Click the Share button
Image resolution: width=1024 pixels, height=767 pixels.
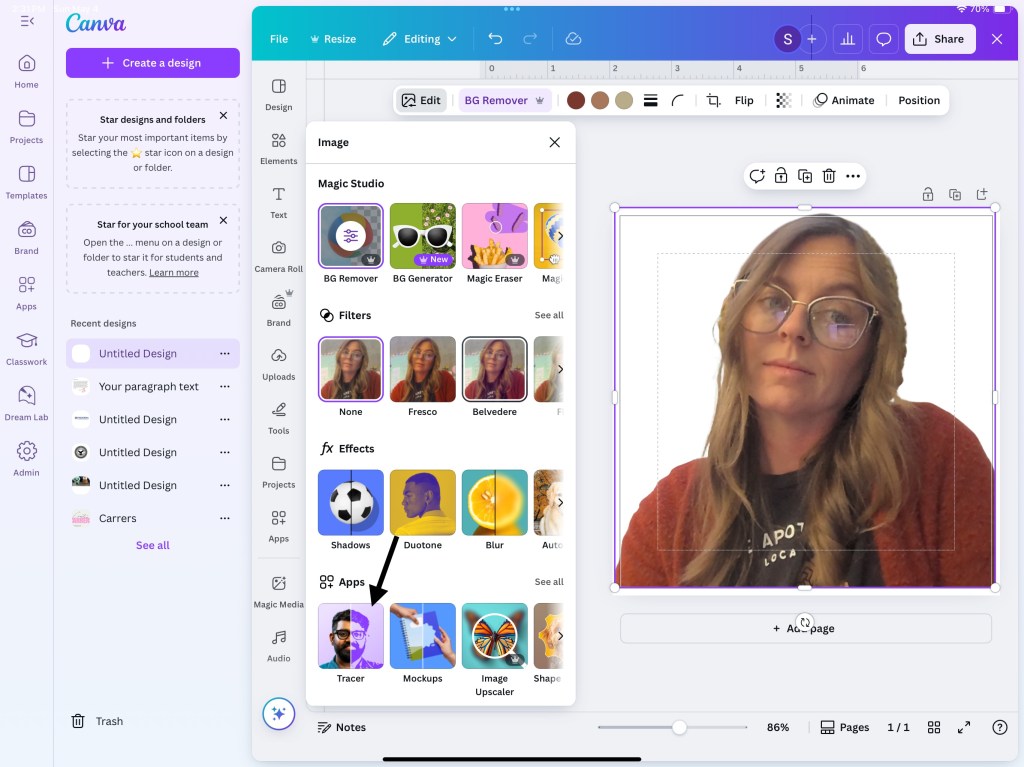click(x=939, y=39)
